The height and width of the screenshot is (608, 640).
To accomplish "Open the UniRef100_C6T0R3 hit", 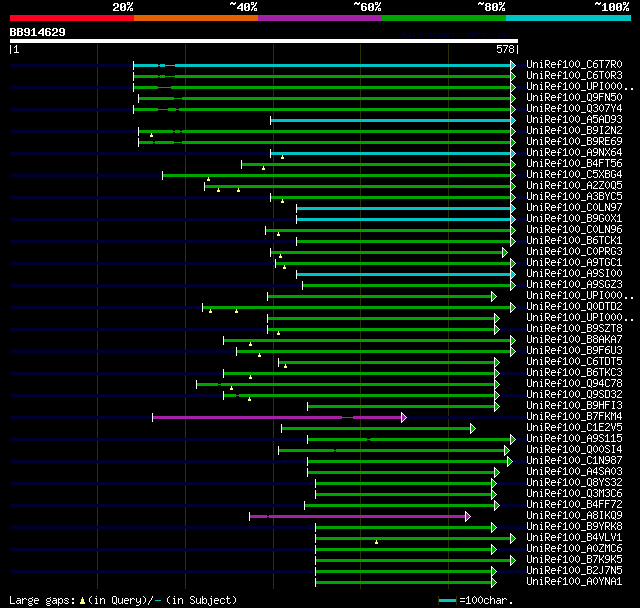I will pyautogui.click(x=574, y=75).
